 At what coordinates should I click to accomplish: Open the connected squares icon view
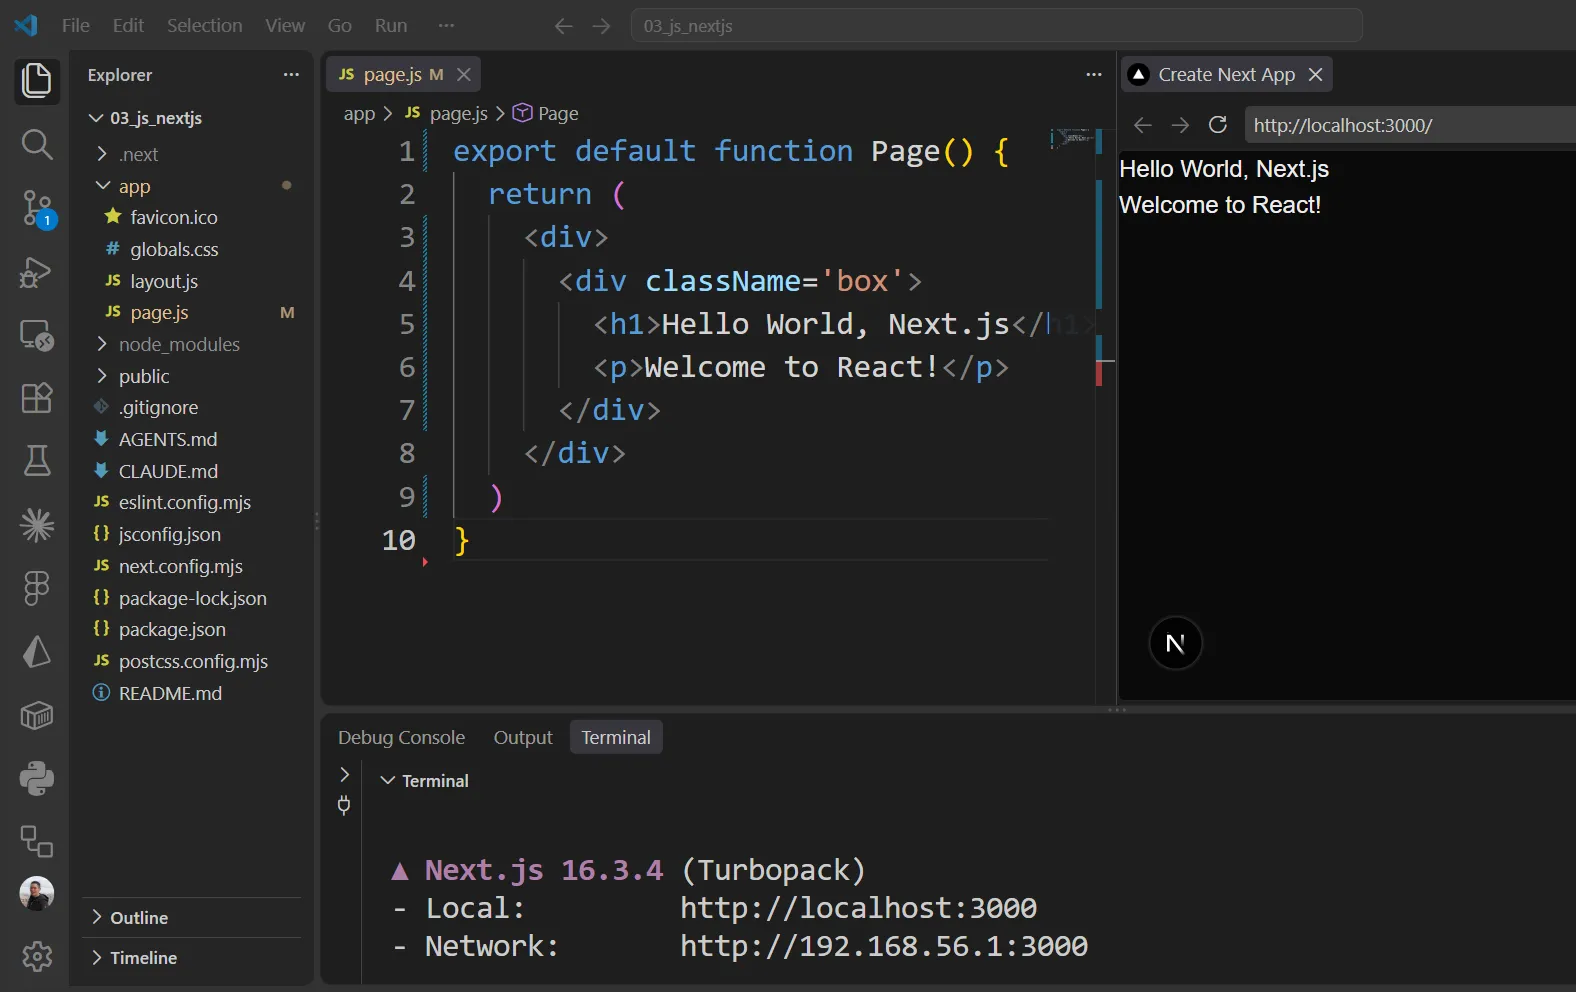coord(37,841)
